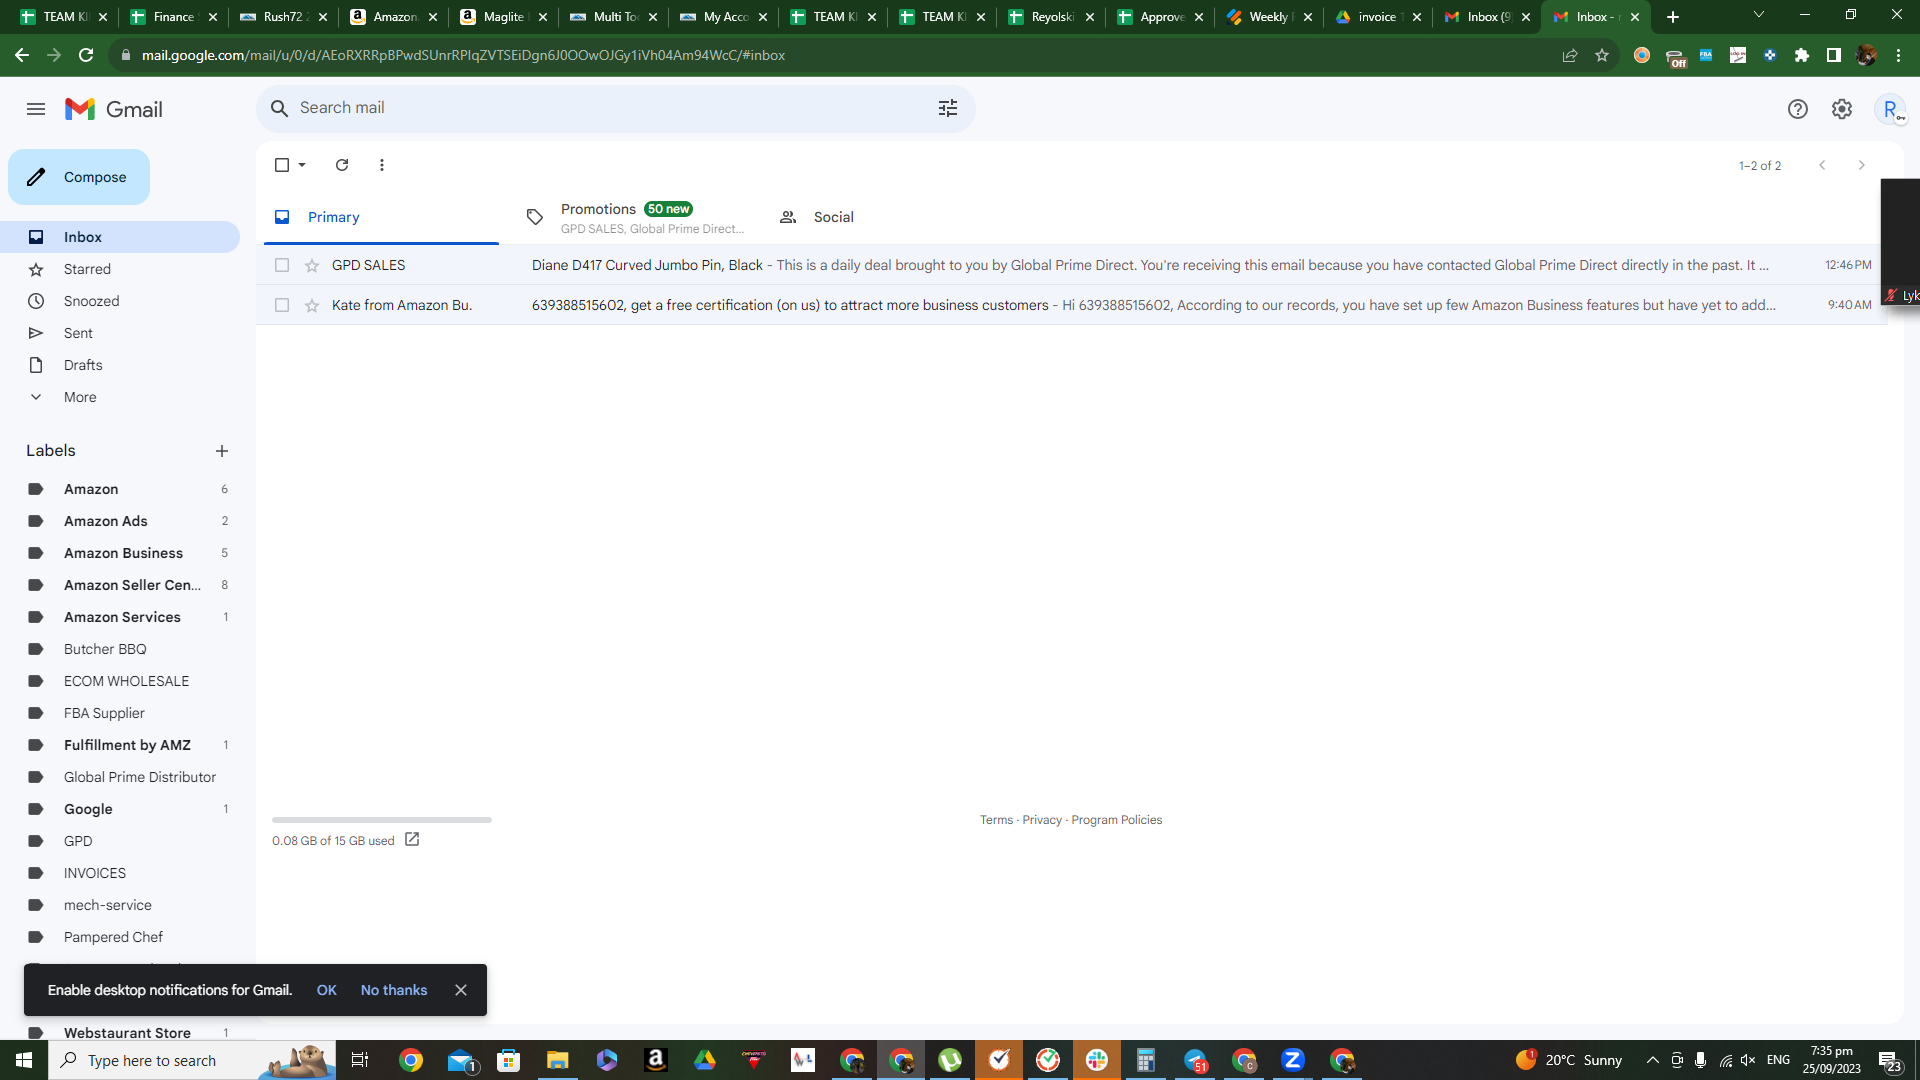This screenshot has width=1920, height=1080.
Task: Go to newer emails page arrow
Action: tap(1822, 165)
